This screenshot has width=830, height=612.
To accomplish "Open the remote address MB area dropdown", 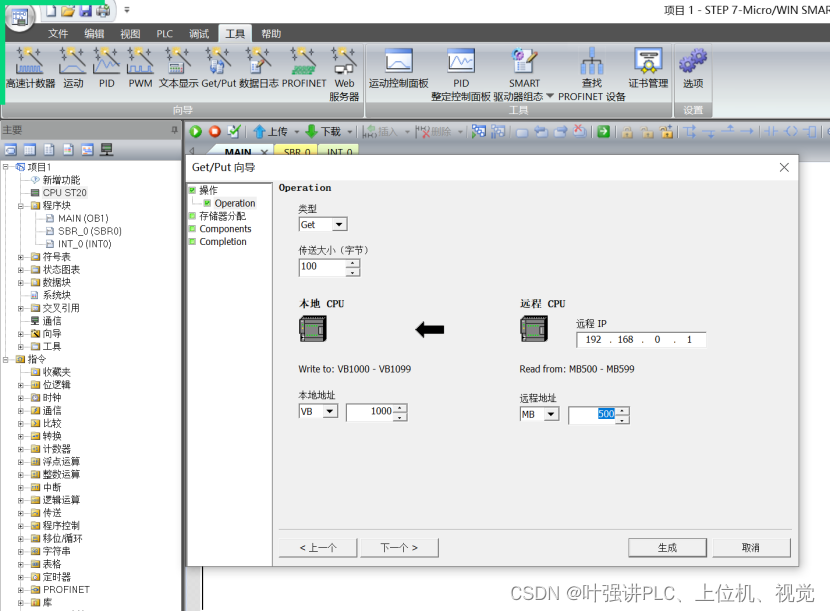I will (x=552, y=414).
